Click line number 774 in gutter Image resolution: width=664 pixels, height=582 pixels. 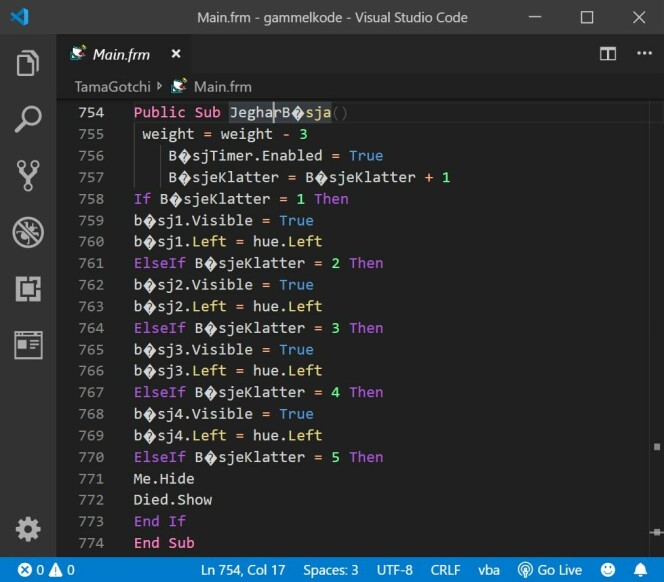click(x=91, y=543)
